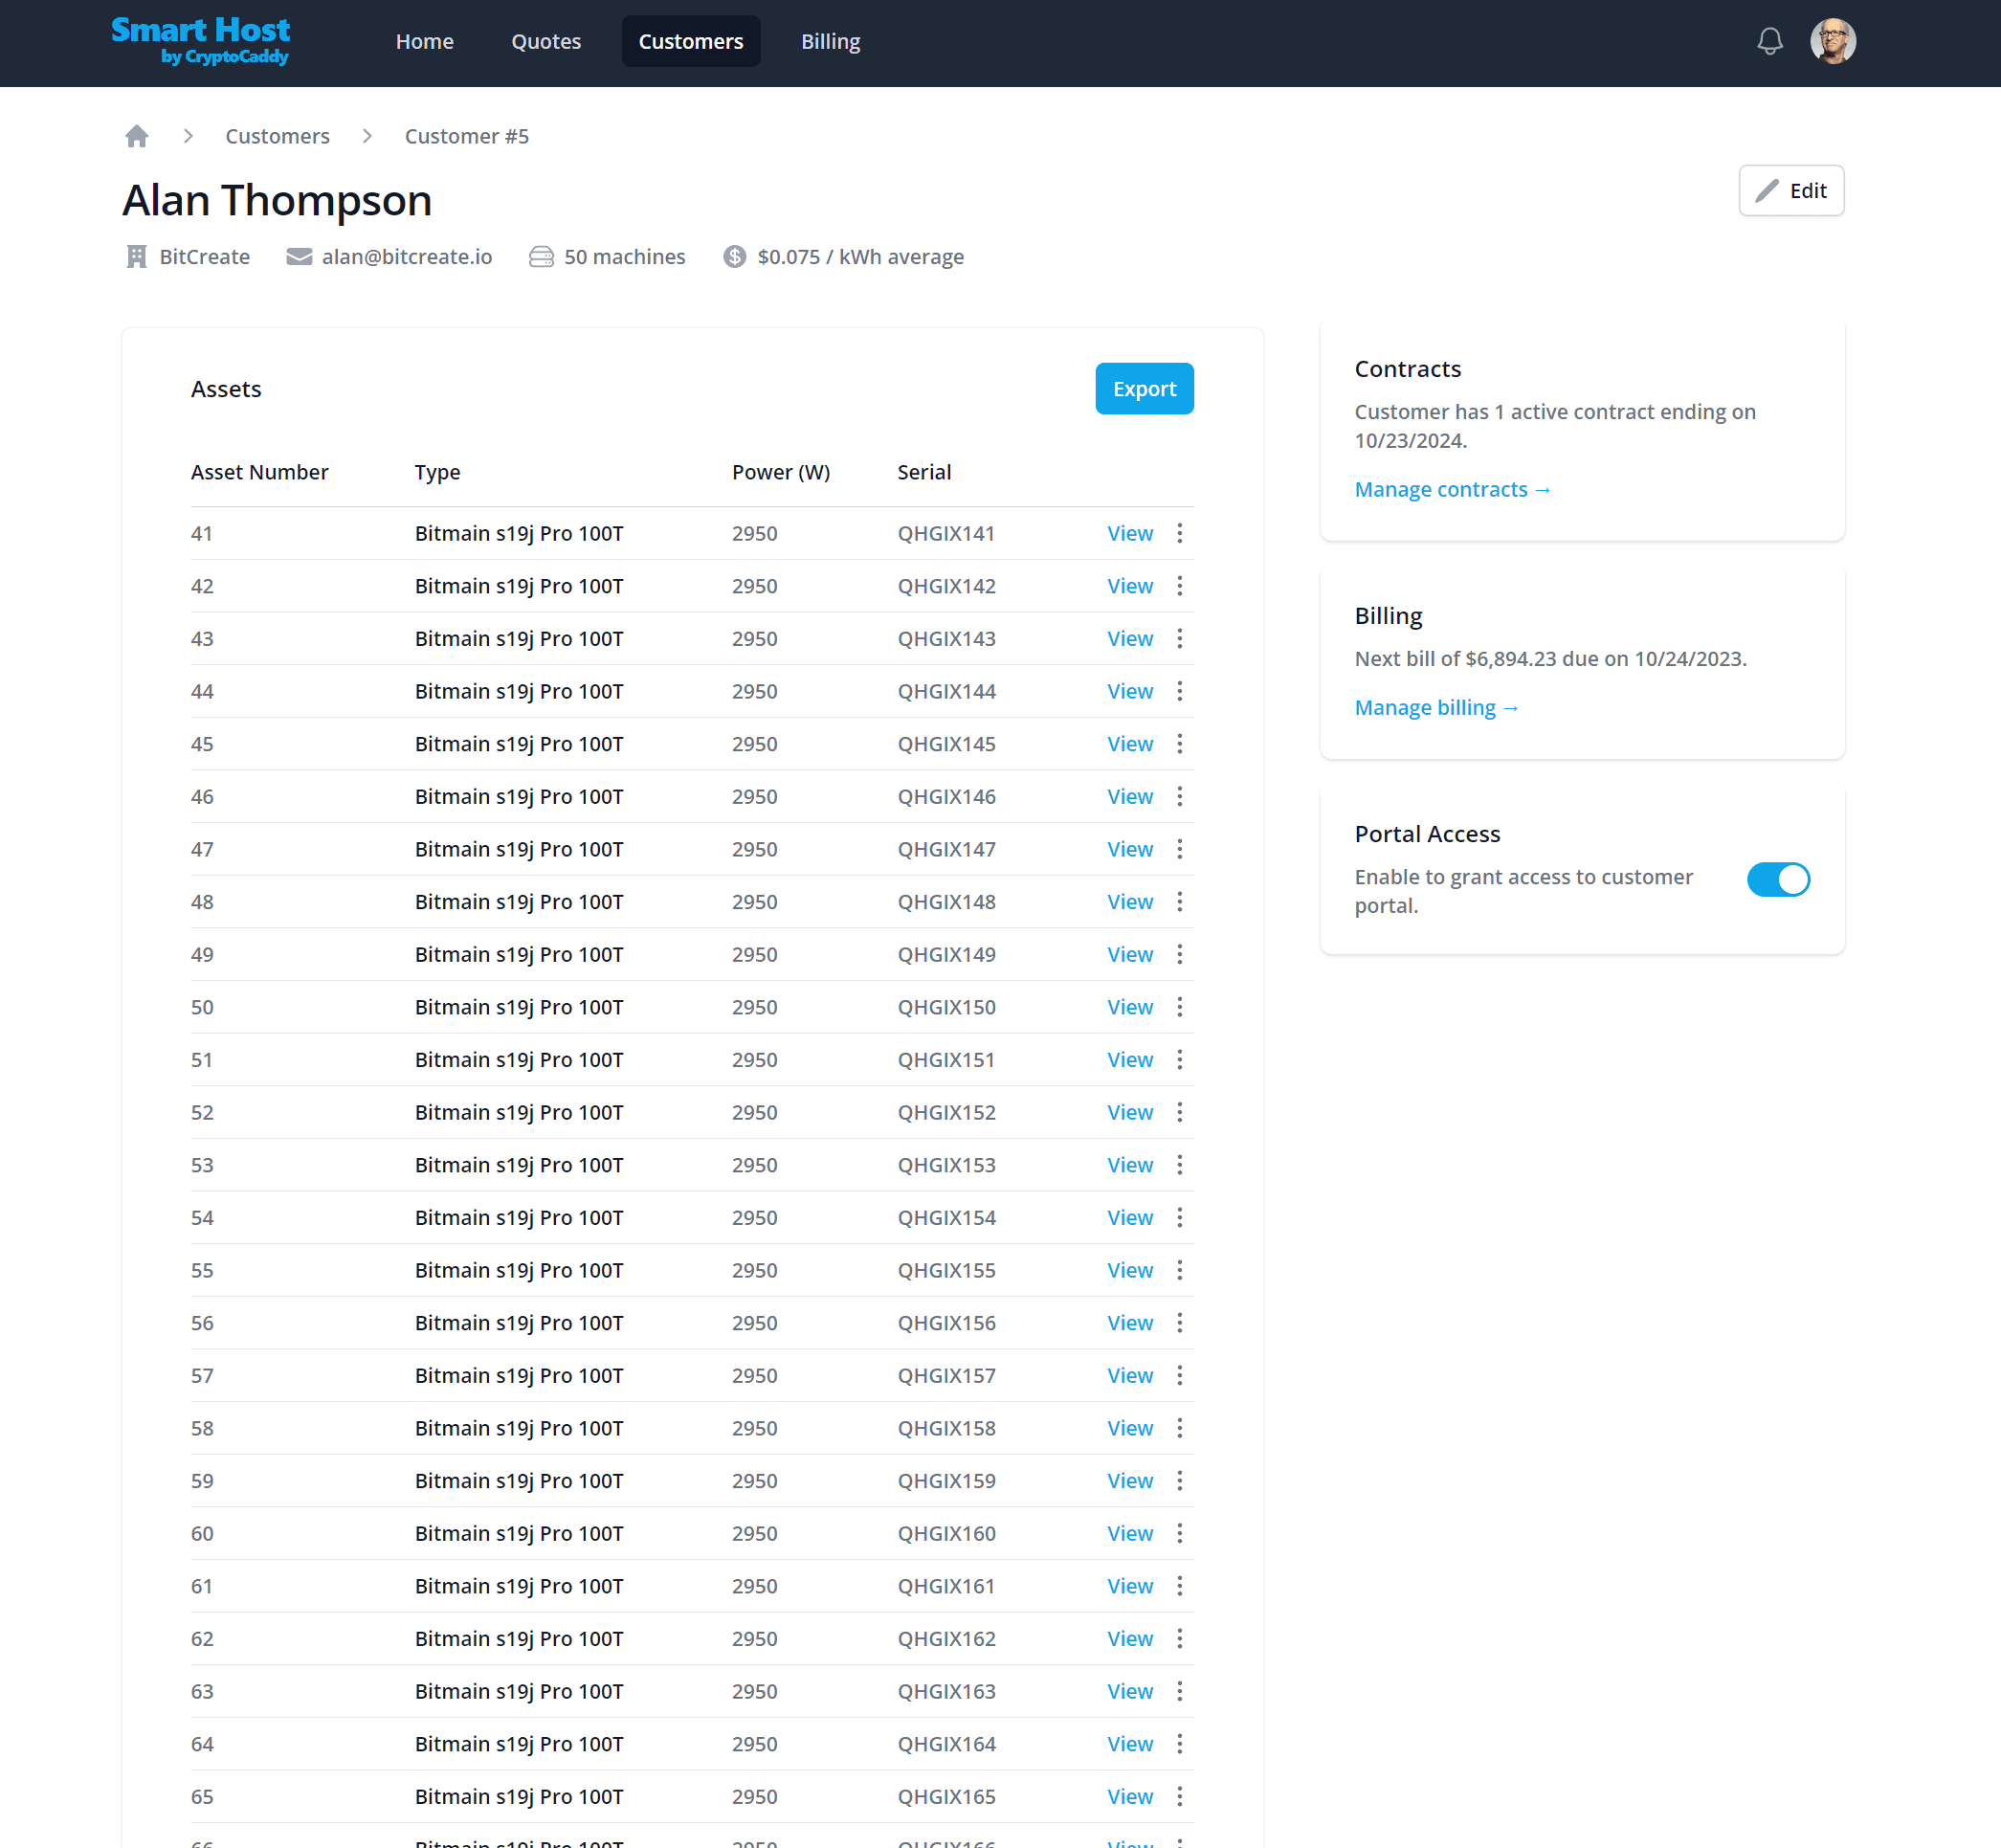Image resolution: width=2001 pixels, height=1848 pixels.
Task: Click the dollar icon by kWh average
Action: point(735,257)
